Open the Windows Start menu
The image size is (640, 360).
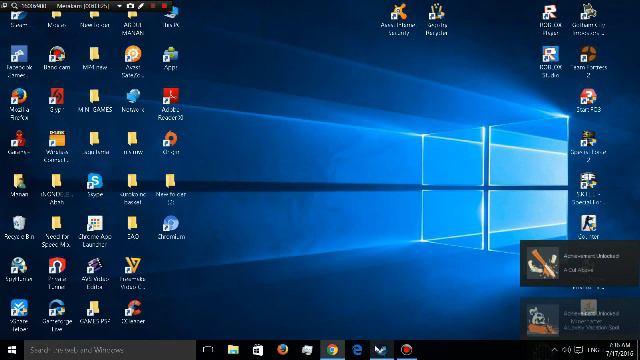pyautogui.click(x=12, y=350)
